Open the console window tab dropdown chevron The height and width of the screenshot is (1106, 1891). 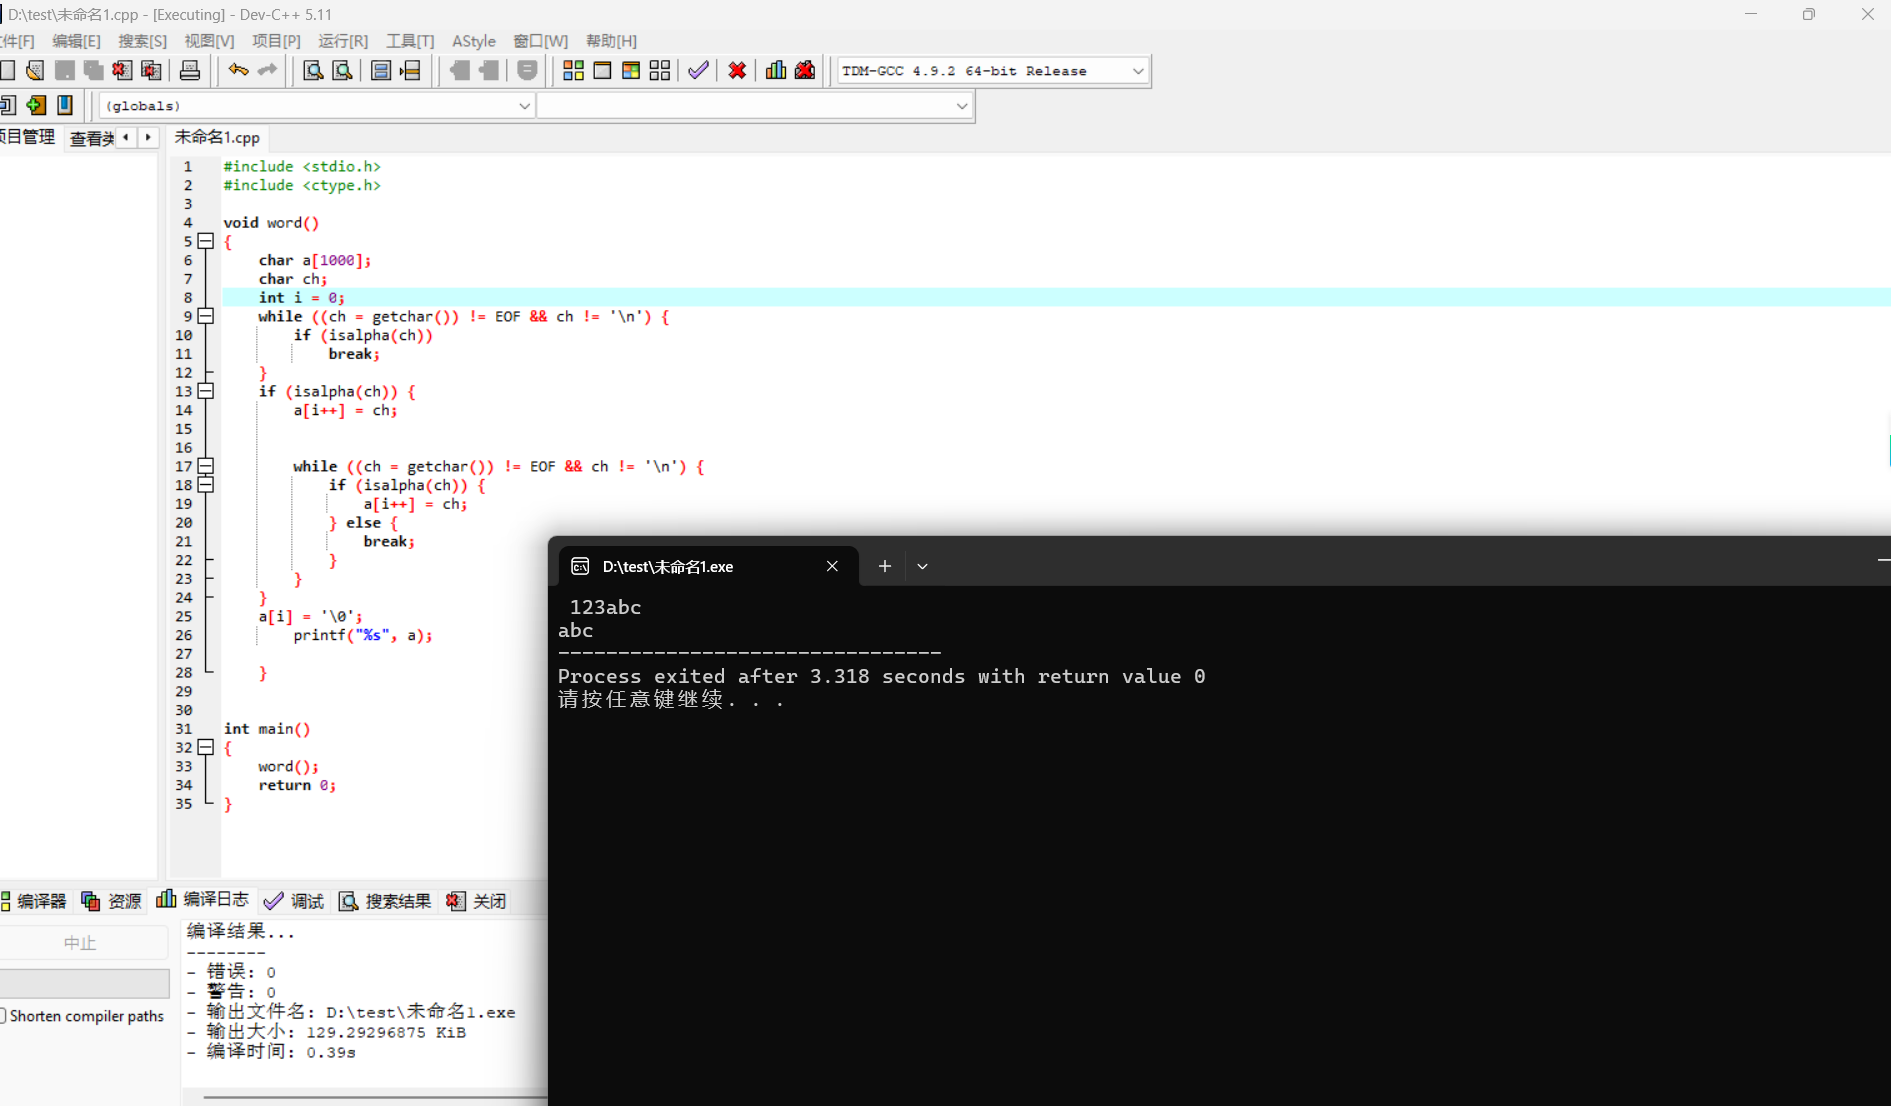click(922, 566)
